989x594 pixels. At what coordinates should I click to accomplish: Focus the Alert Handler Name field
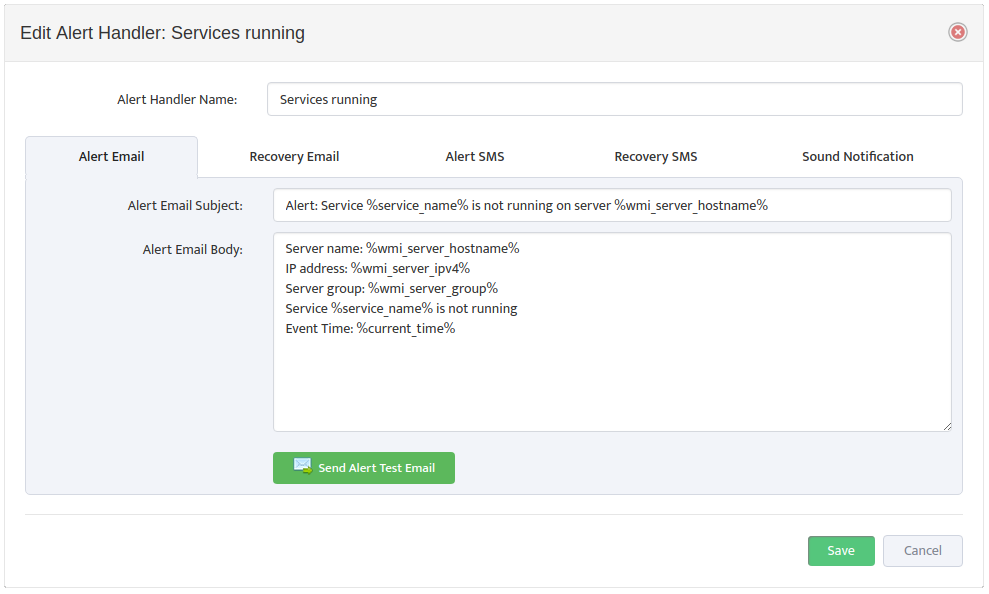(x=614, y=99)
